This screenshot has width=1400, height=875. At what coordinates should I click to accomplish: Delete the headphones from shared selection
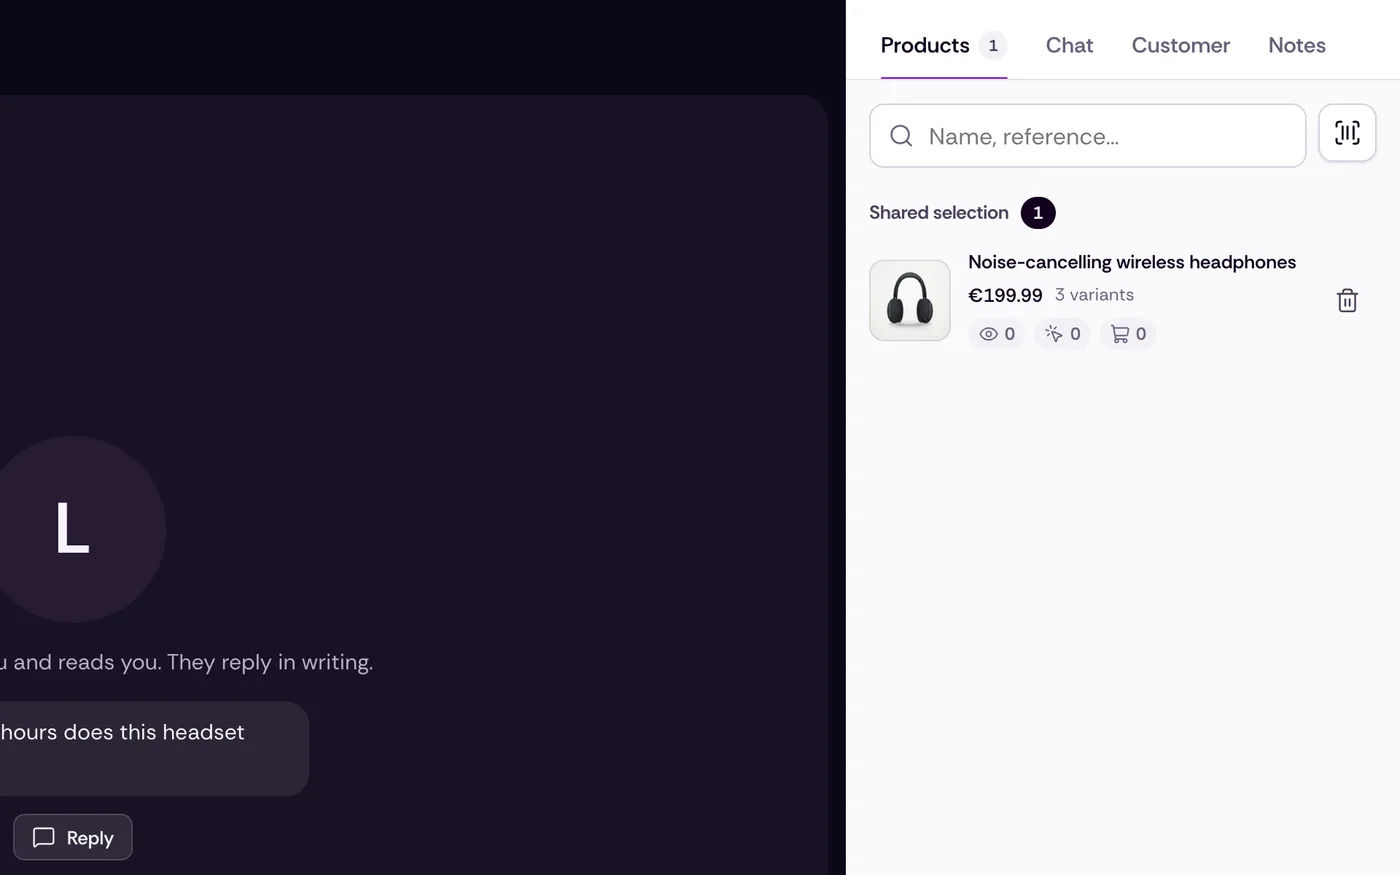1347,300
